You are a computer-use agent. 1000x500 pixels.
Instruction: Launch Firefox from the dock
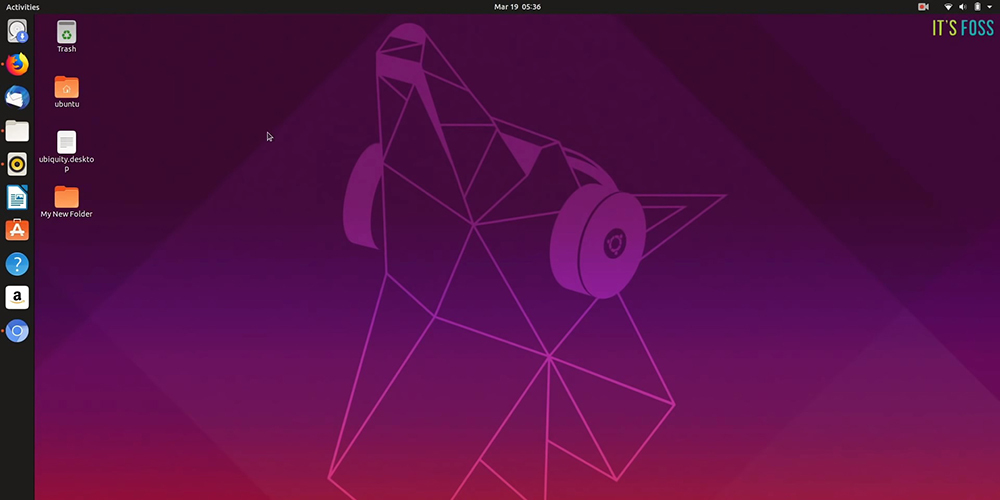click(x=17, y=64)
